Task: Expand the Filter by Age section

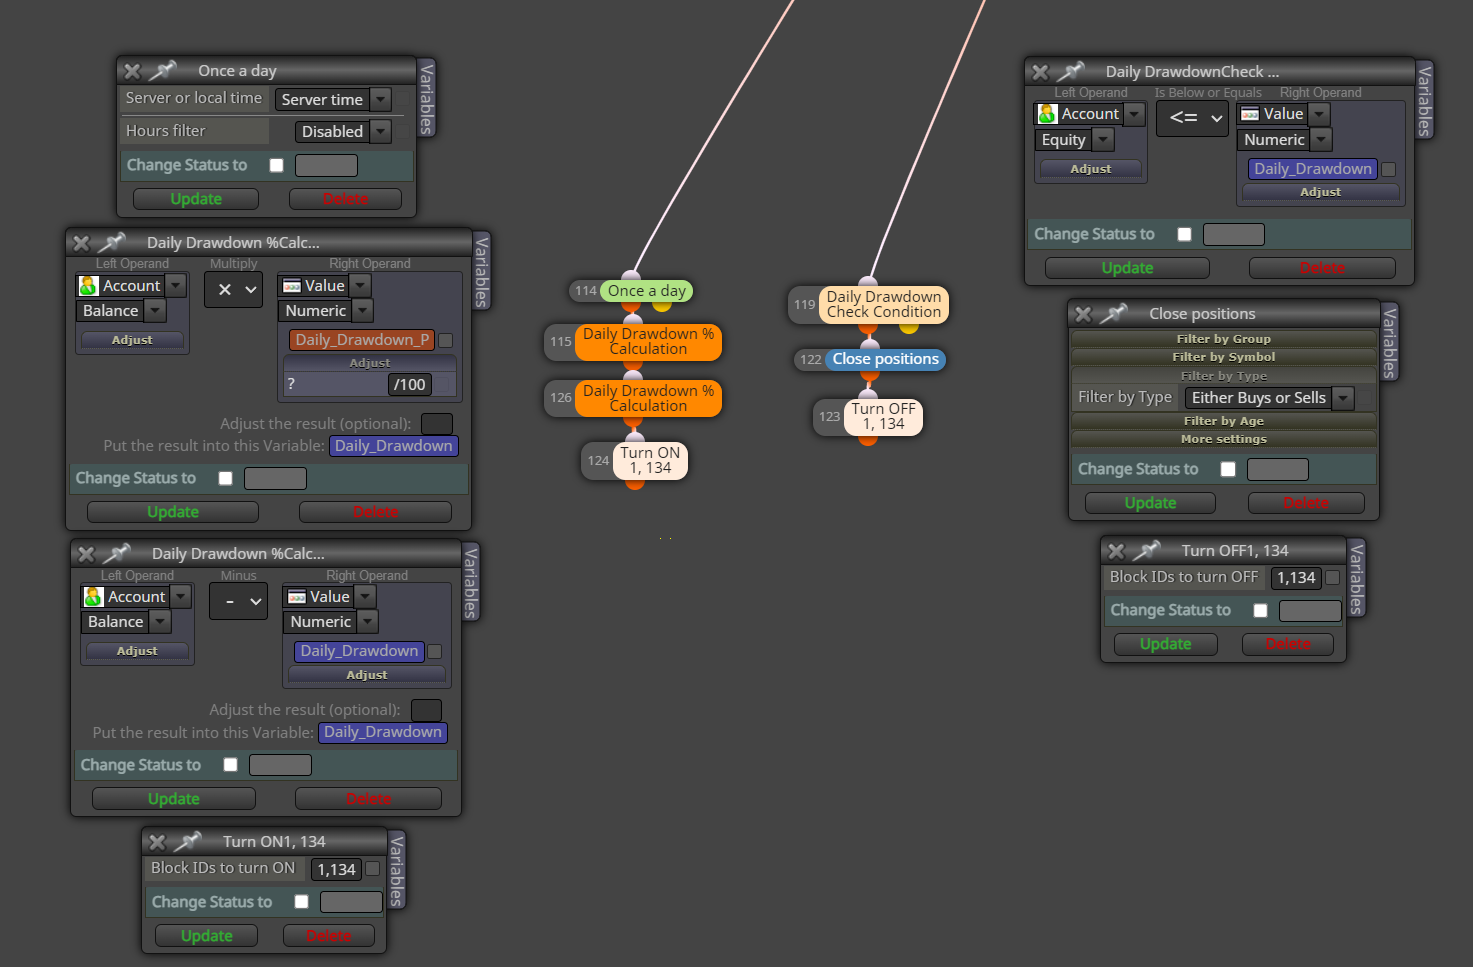Action: point(1224,421)
